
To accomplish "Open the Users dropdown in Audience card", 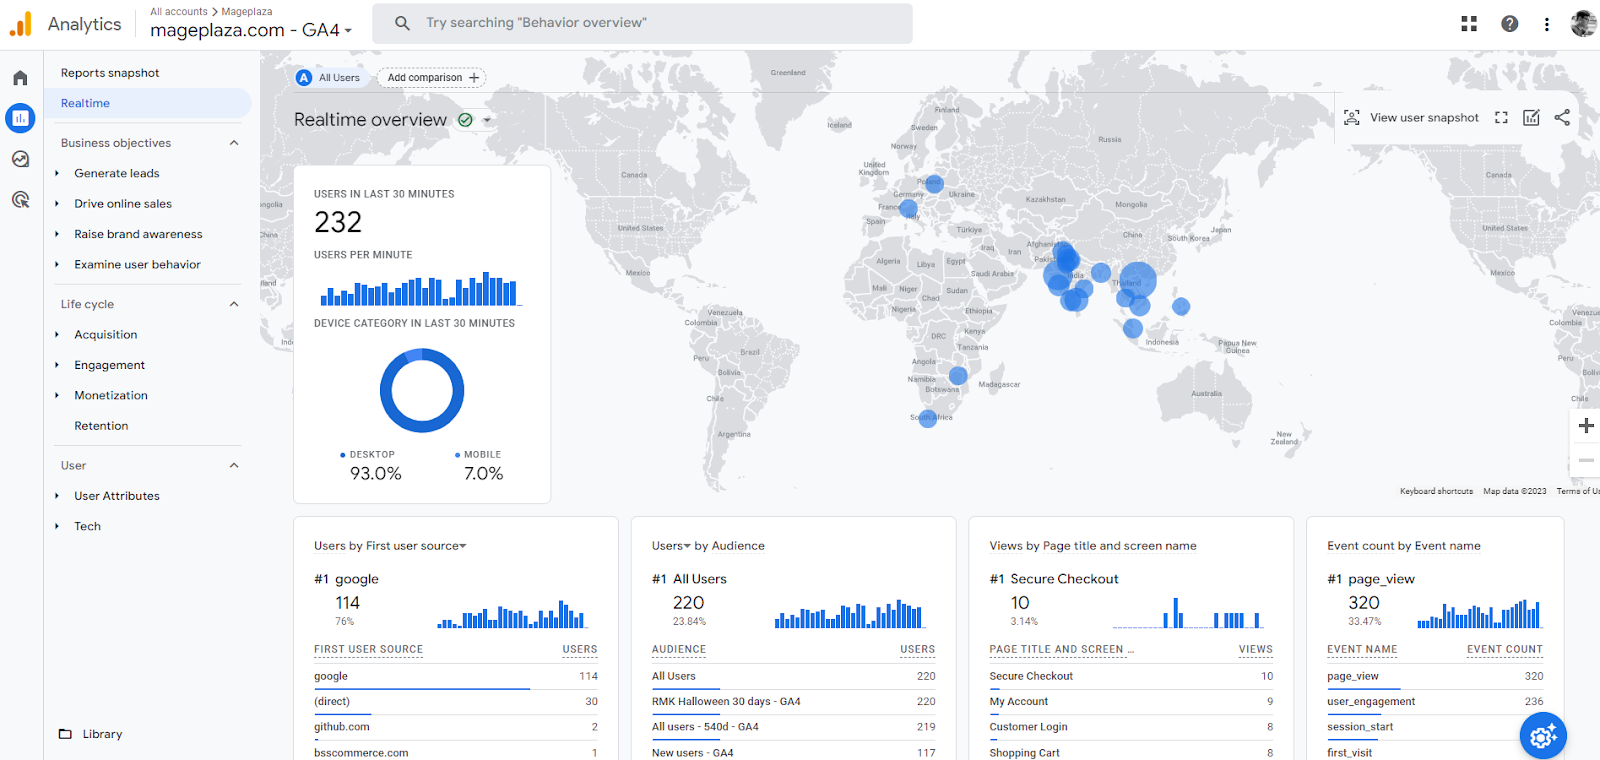I will pyautogui.click(x=671, y=546).
